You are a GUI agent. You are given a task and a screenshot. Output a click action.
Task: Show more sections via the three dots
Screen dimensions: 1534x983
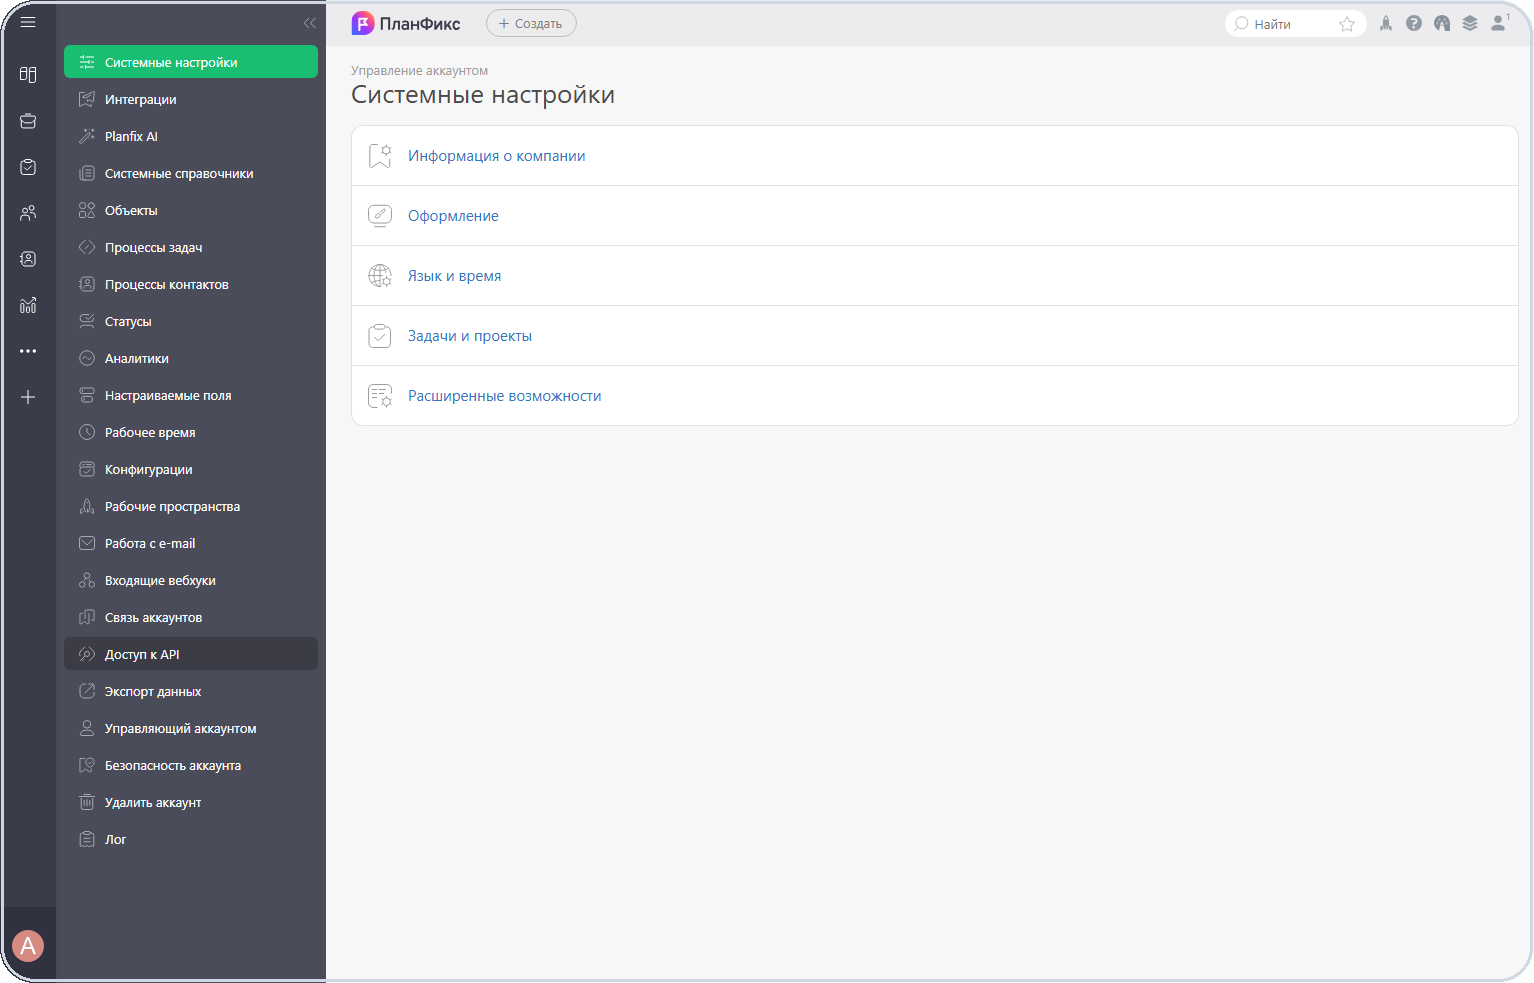[x=28, y=351]
